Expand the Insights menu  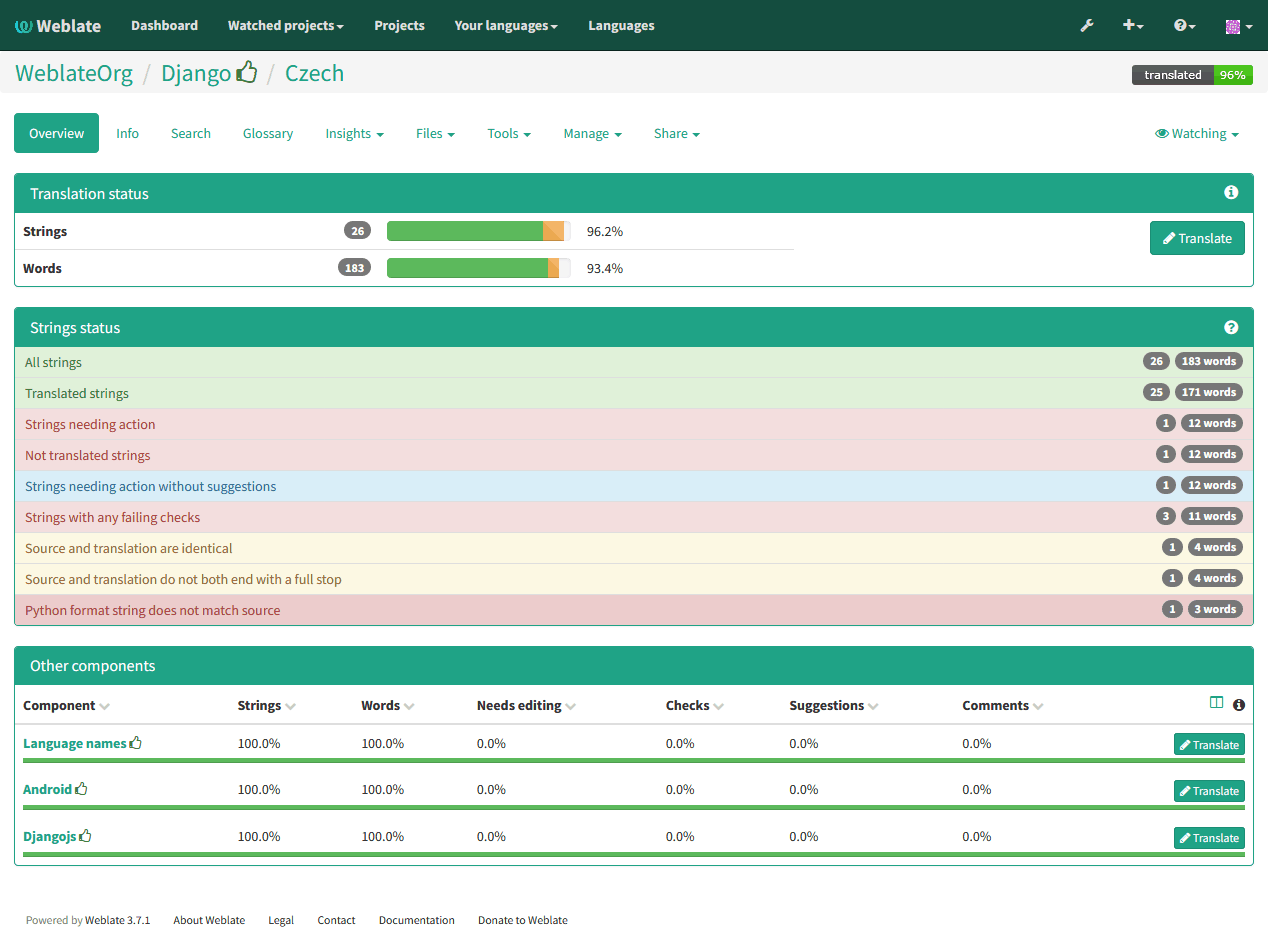tap(355, 133)
